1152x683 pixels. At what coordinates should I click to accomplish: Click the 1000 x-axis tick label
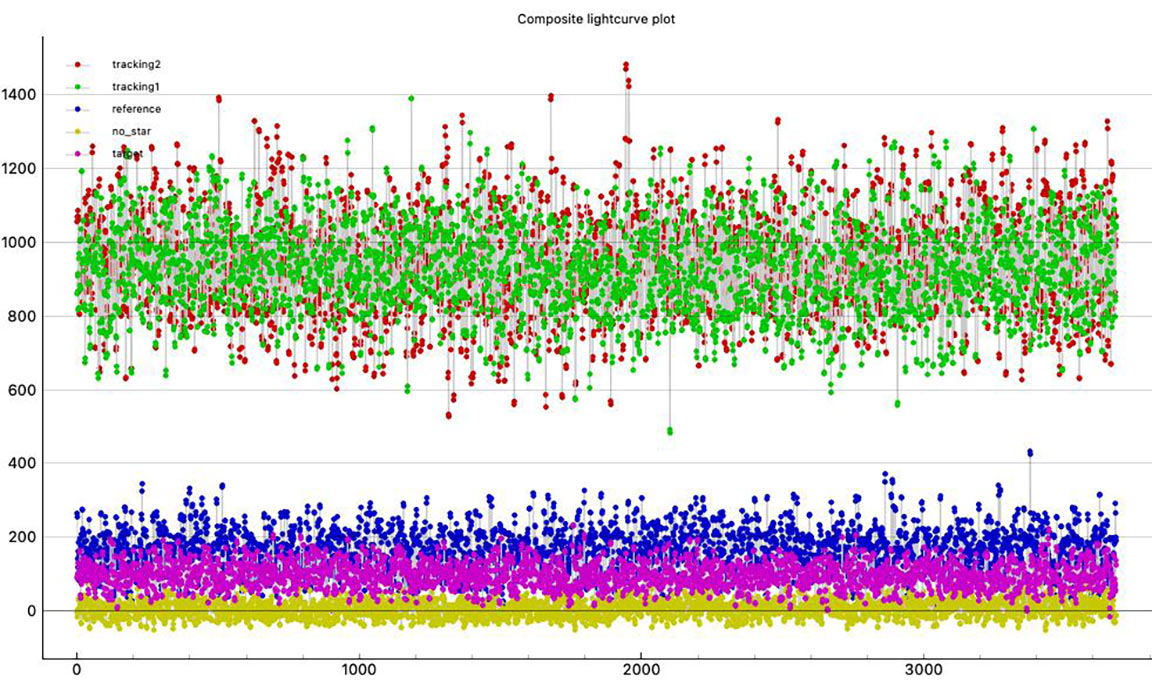[x=358, y=669]
